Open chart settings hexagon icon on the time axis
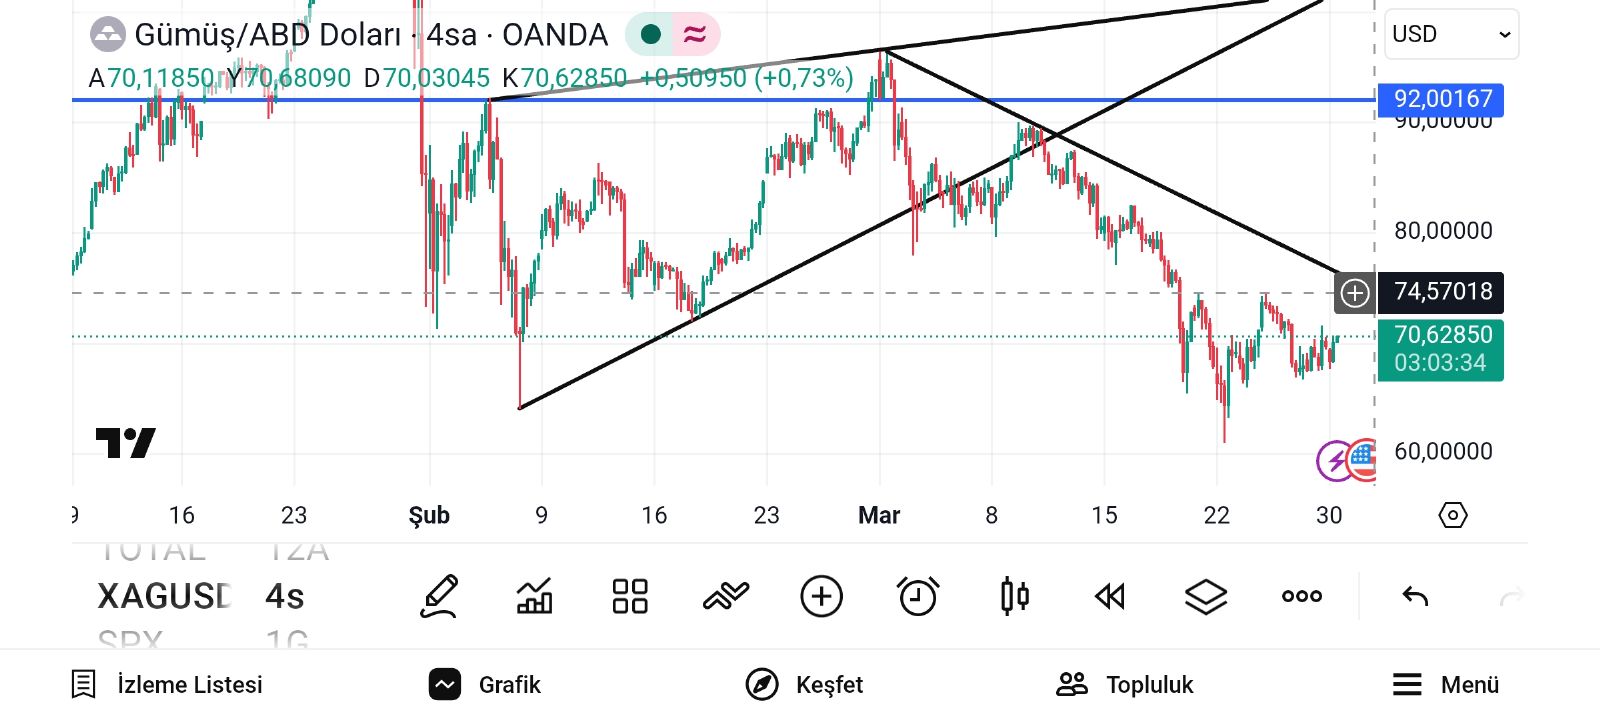 (1452, 515)
